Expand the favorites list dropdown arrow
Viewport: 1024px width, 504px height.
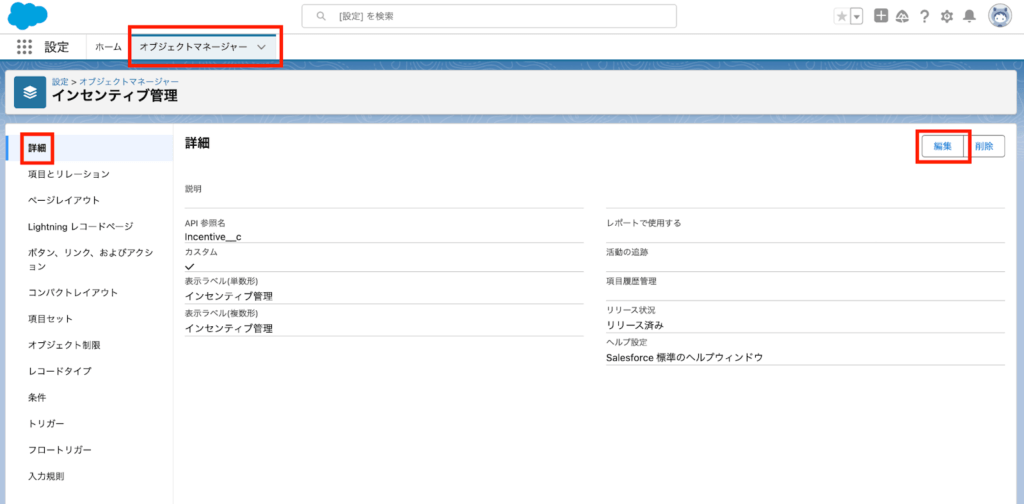click(x=856, y=16)
